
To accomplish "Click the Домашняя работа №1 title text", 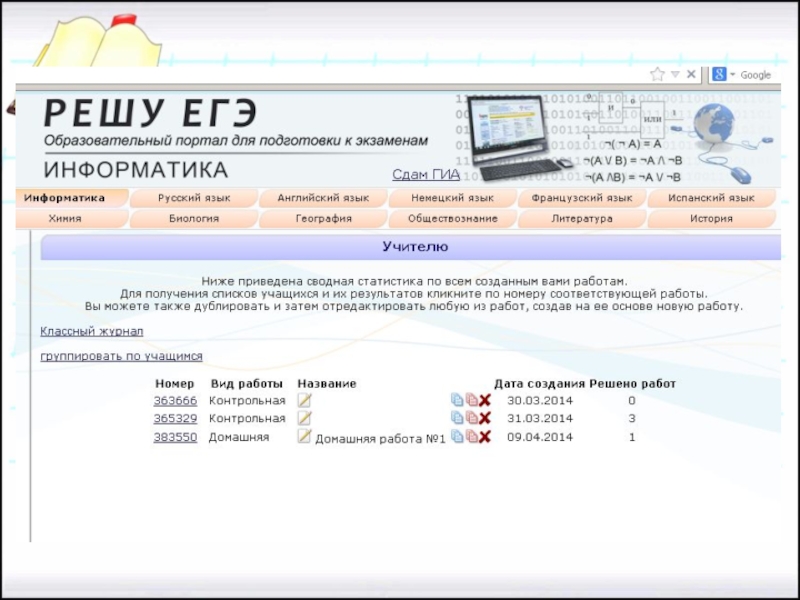I will pos(381,439).
